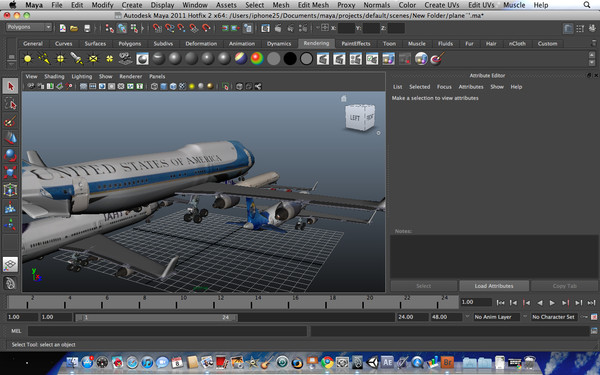The width and height of the screenshot is (600, 375).
Task: Switch to the Animation shelf tab
Action: [x=241, y=44]
